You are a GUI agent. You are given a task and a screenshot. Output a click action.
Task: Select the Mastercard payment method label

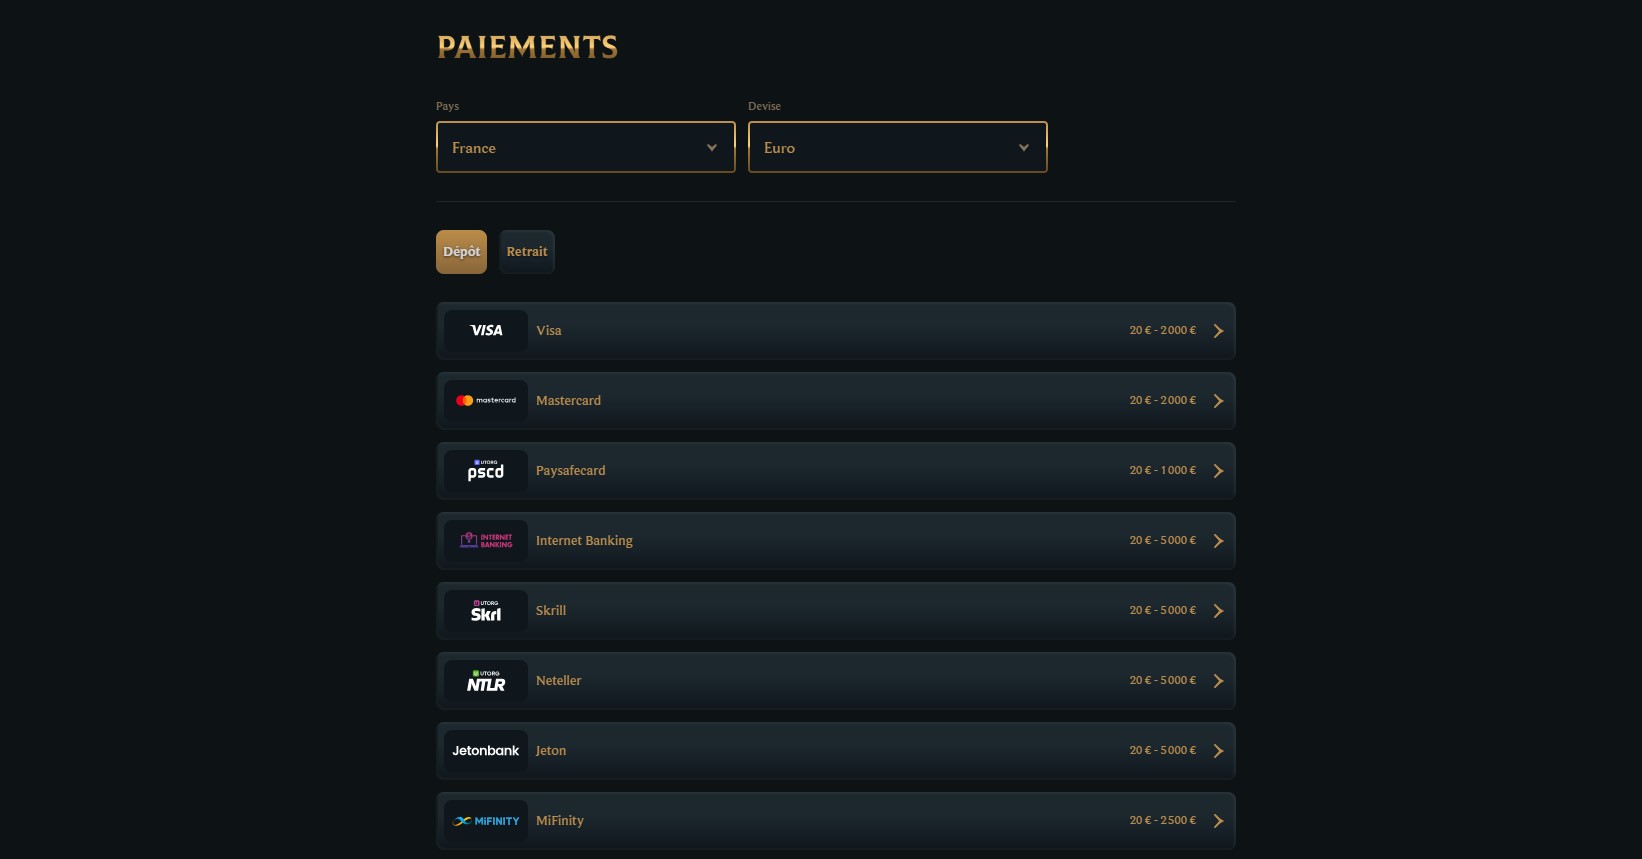[x=568, y=401]
